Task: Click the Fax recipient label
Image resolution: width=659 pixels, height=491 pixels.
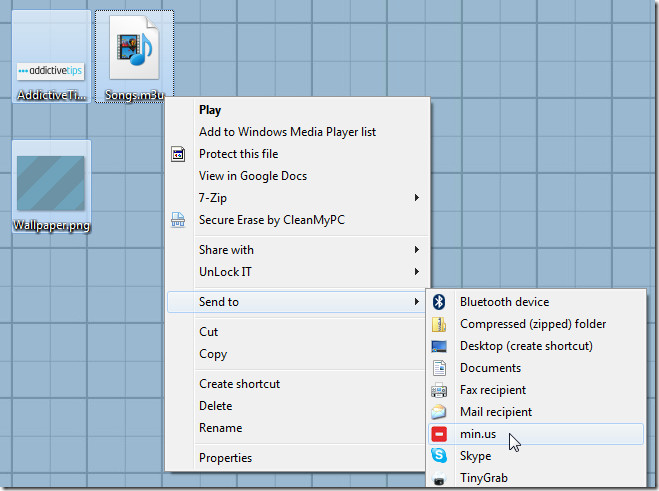Action: click(x=493, y=390)
